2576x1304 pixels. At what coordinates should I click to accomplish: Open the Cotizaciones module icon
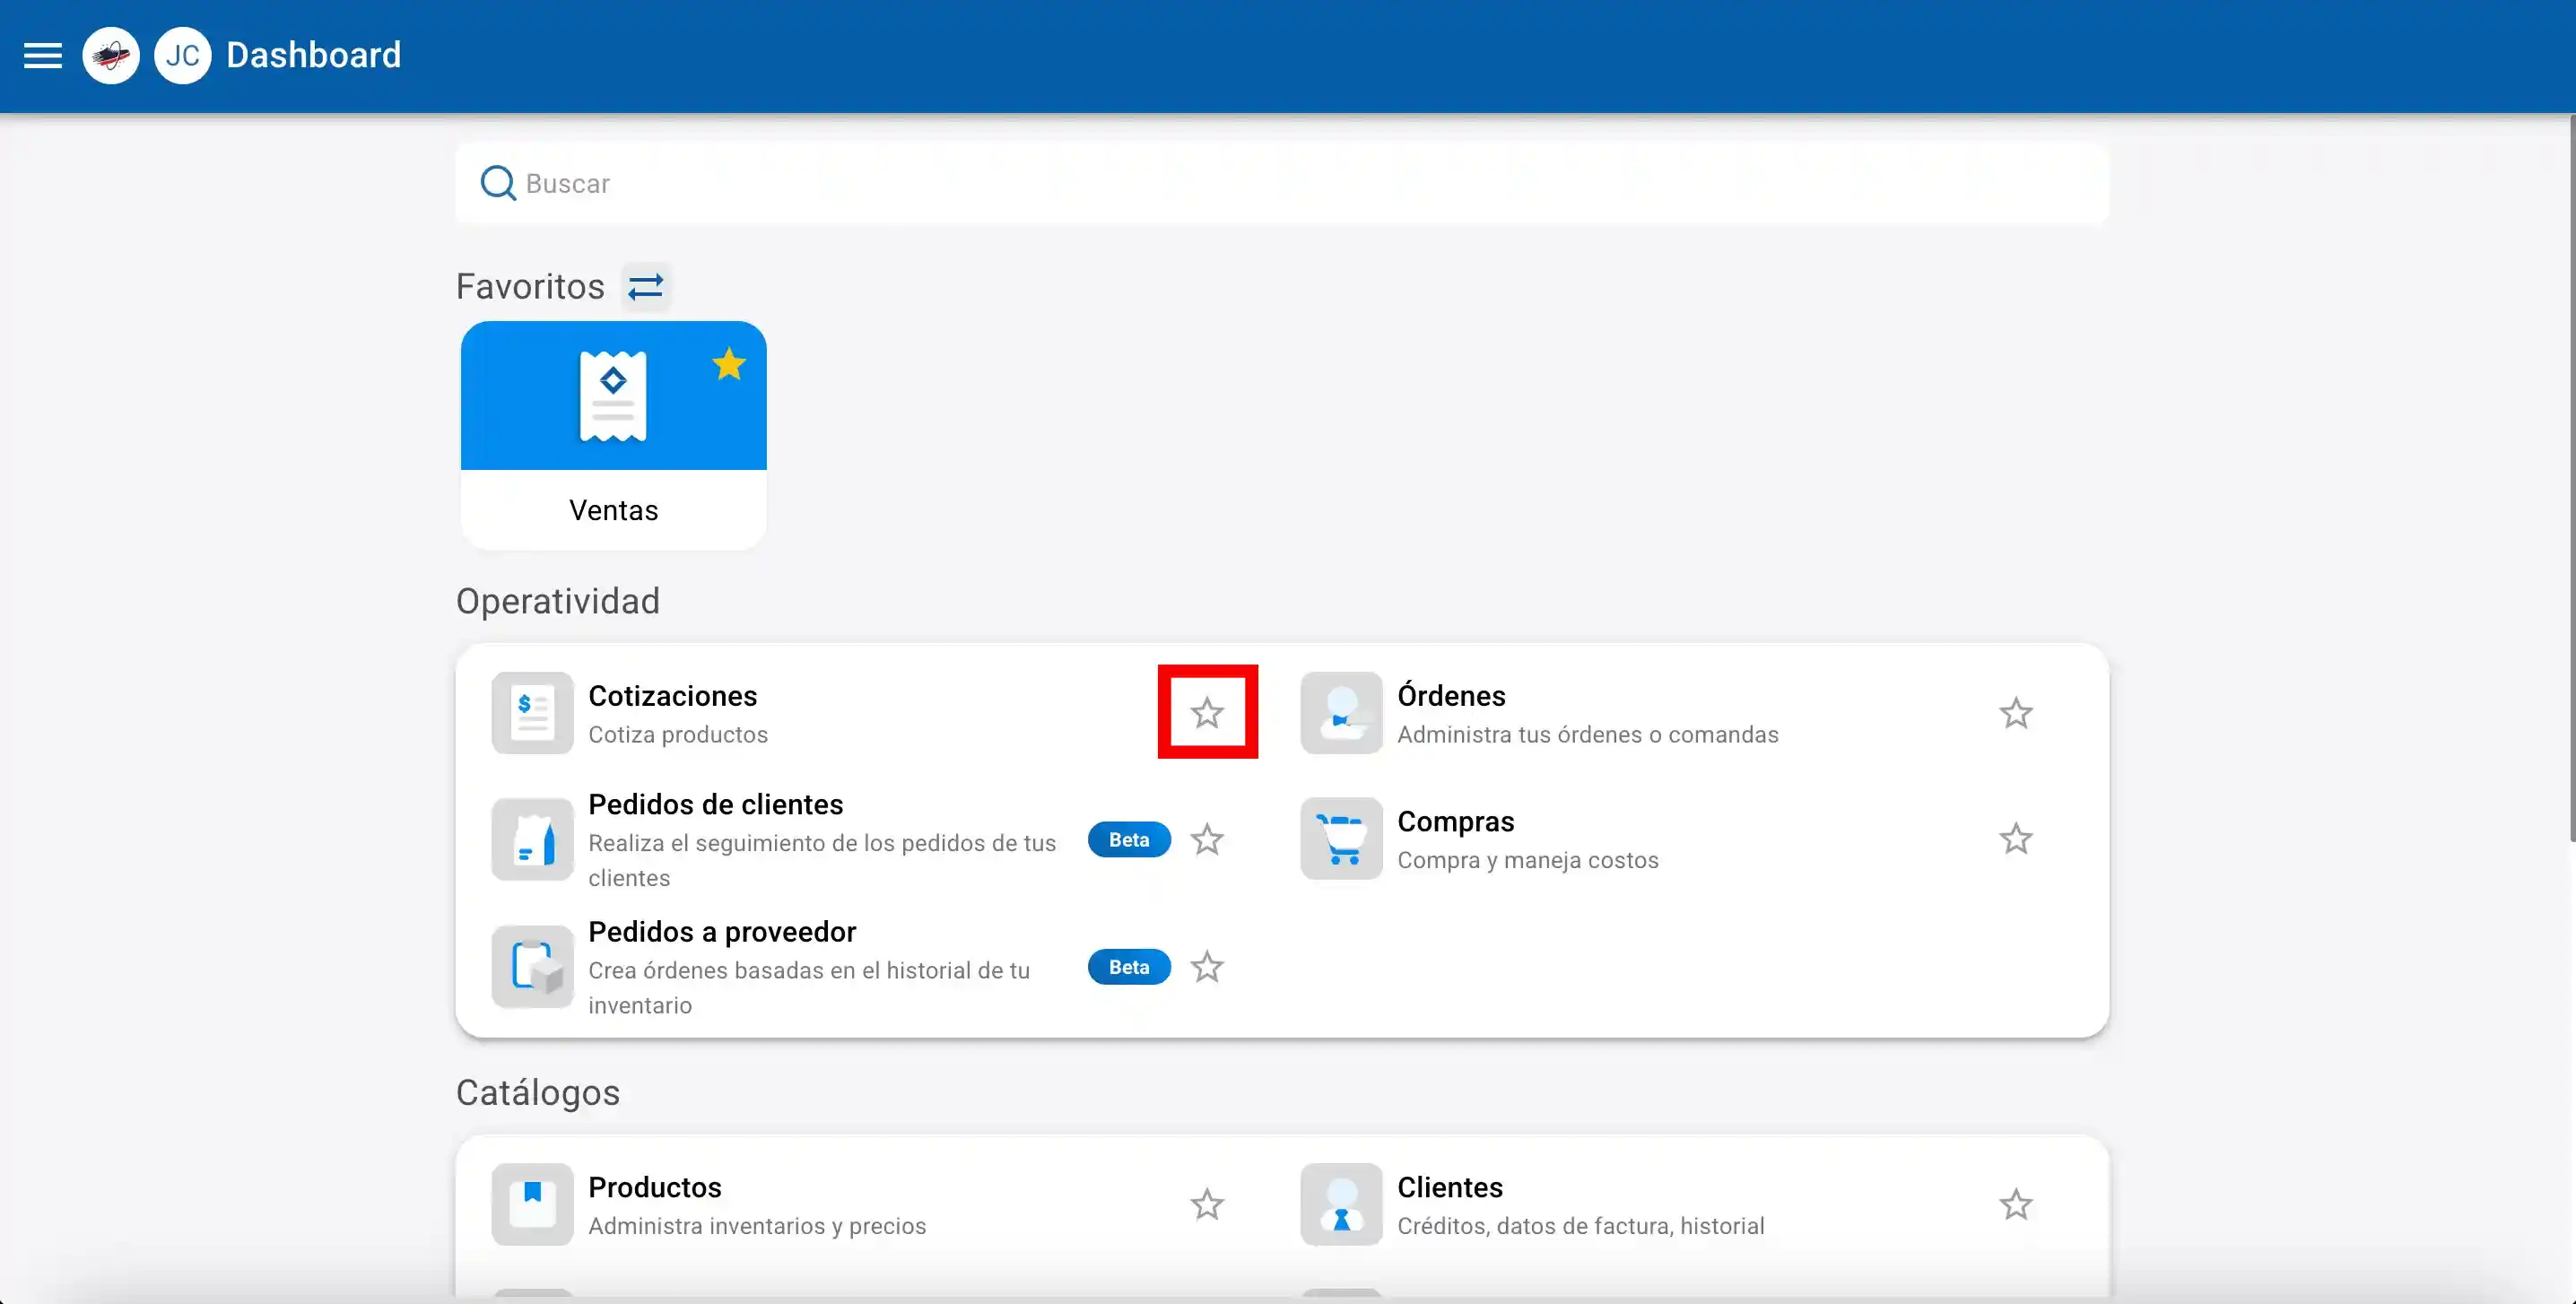pyautogui.click(x=533, y=713)
